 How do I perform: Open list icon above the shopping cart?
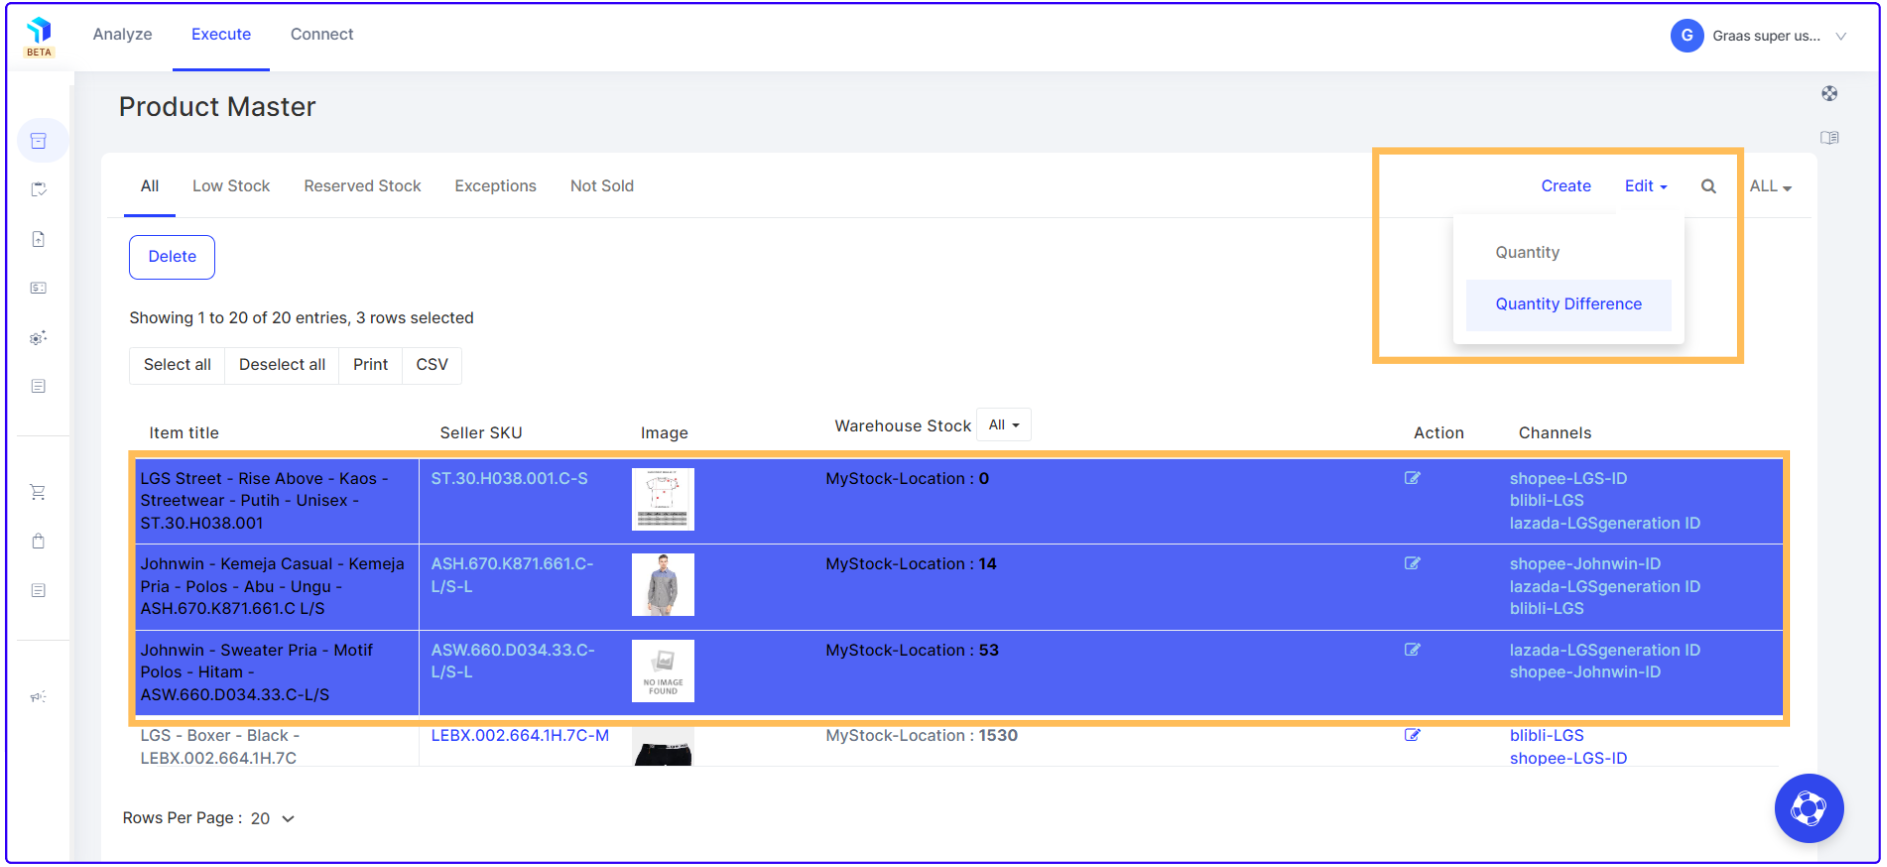tap(39, 386)
